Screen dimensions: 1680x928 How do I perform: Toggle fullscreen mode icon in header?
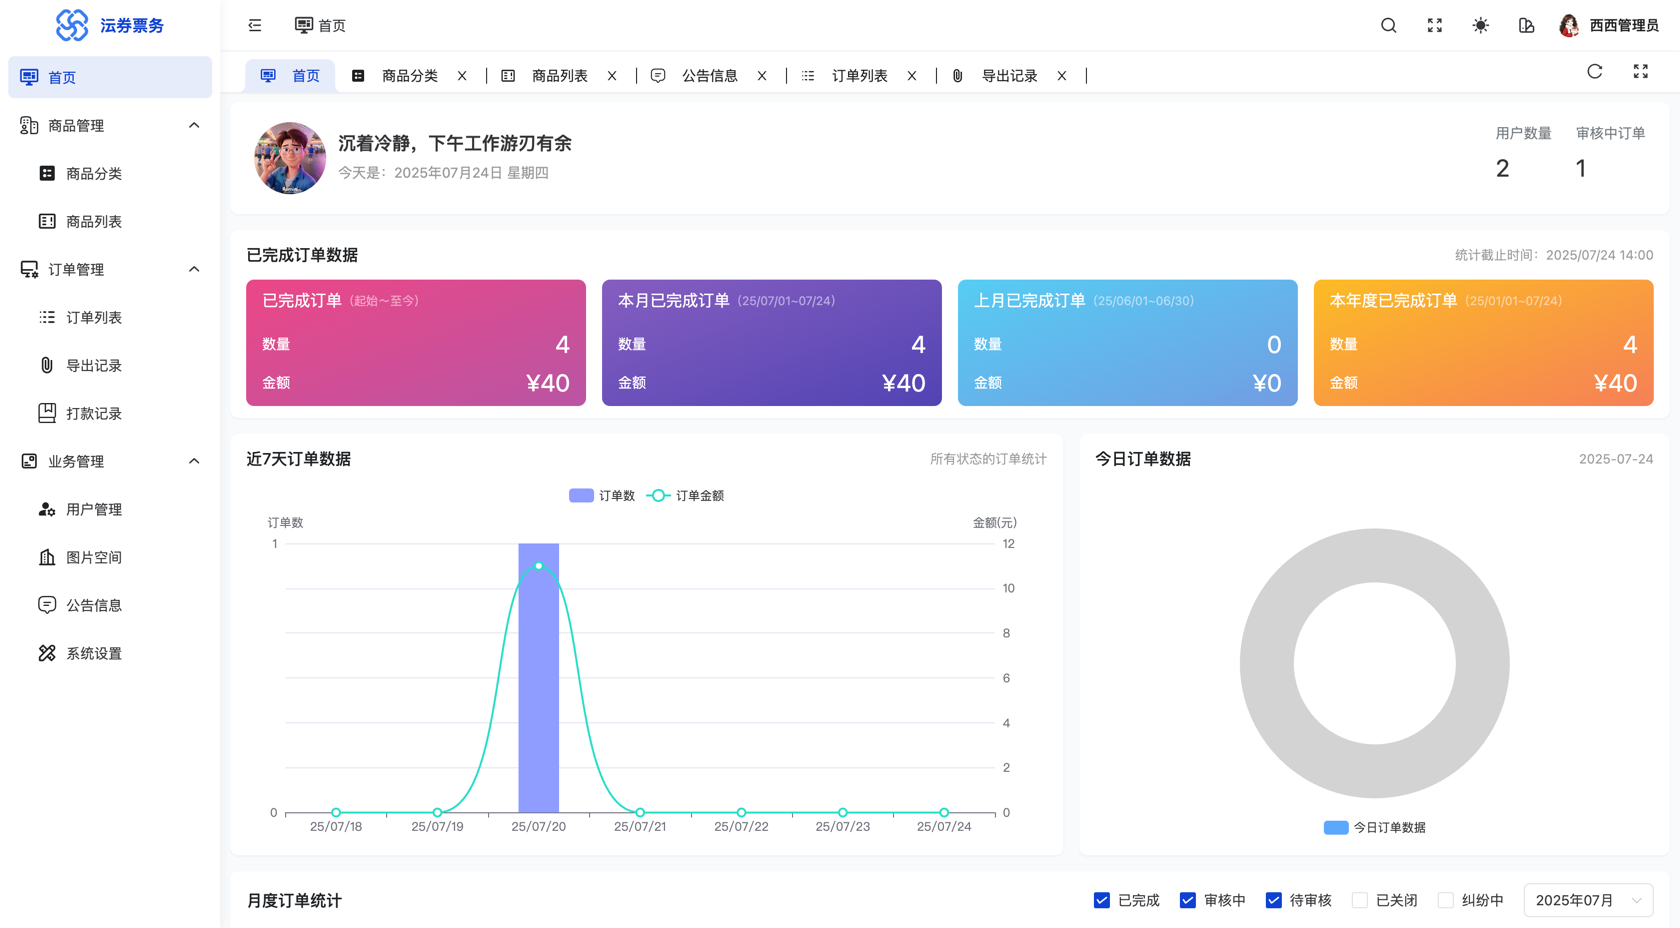(x=1434, y=26)
